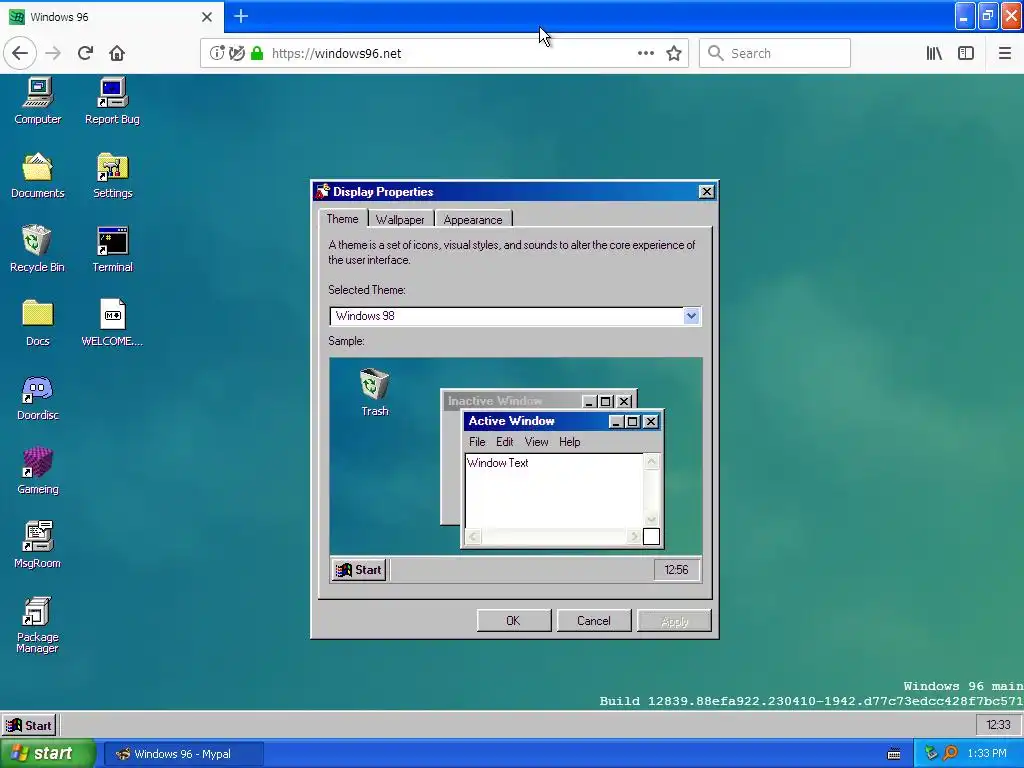The width and height of the screenshot is (1024, 768).
Task: Click the Windows 96 - Mypal taskbar item
Action: tap(184, 754)
